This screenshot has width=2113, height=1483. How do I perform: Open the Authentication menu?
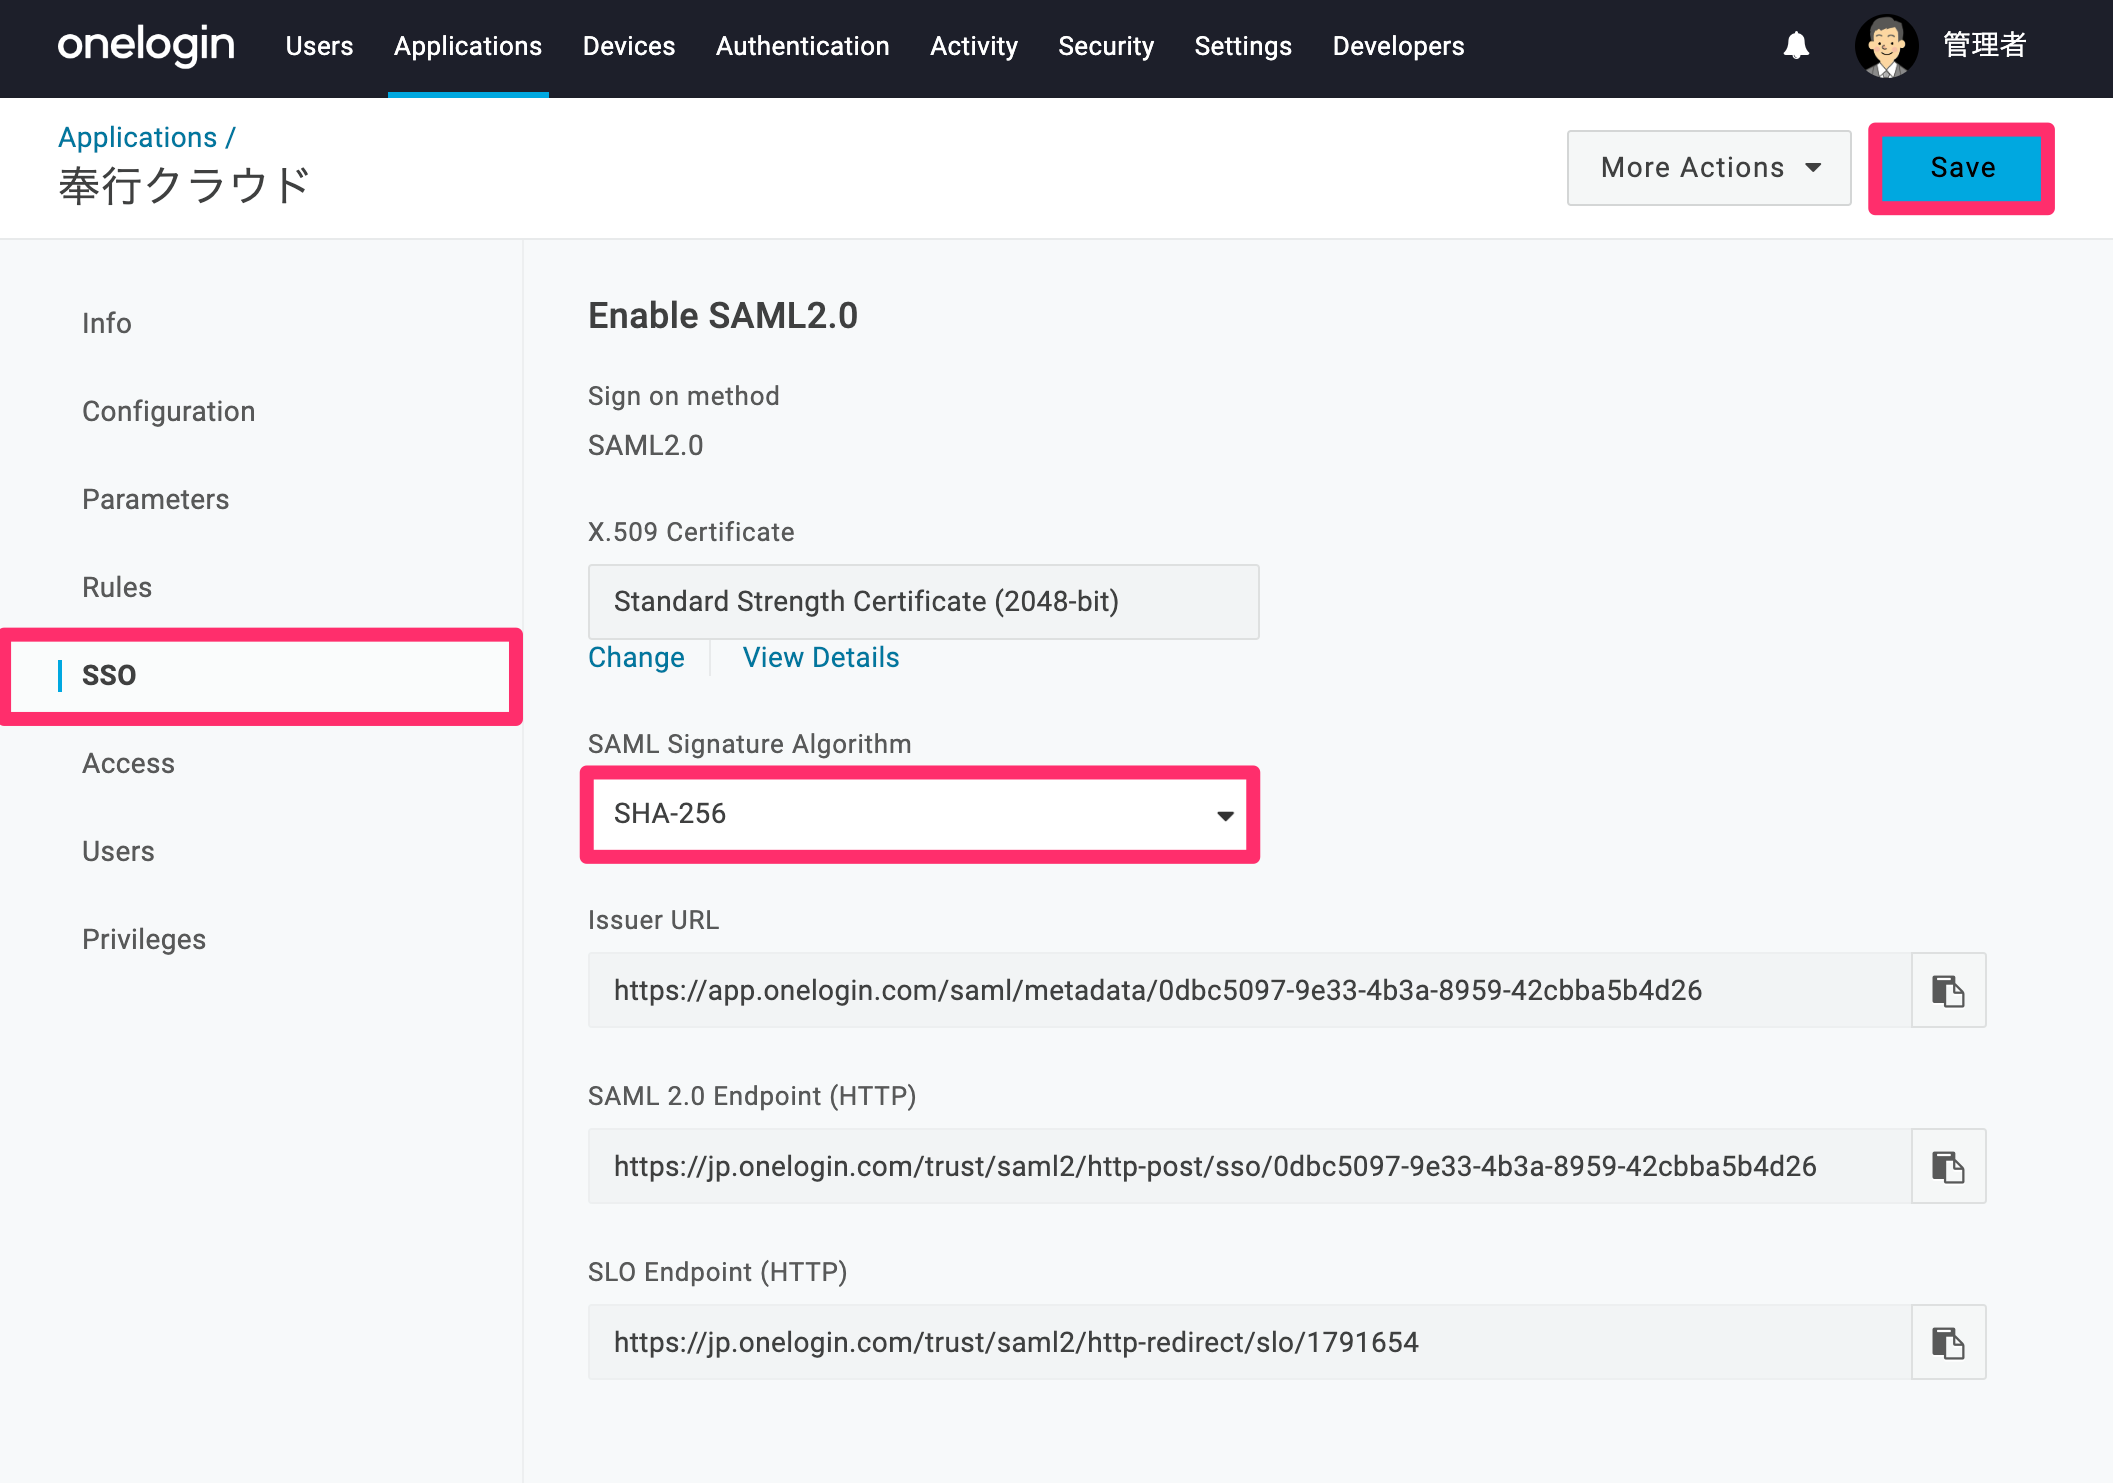803,46
